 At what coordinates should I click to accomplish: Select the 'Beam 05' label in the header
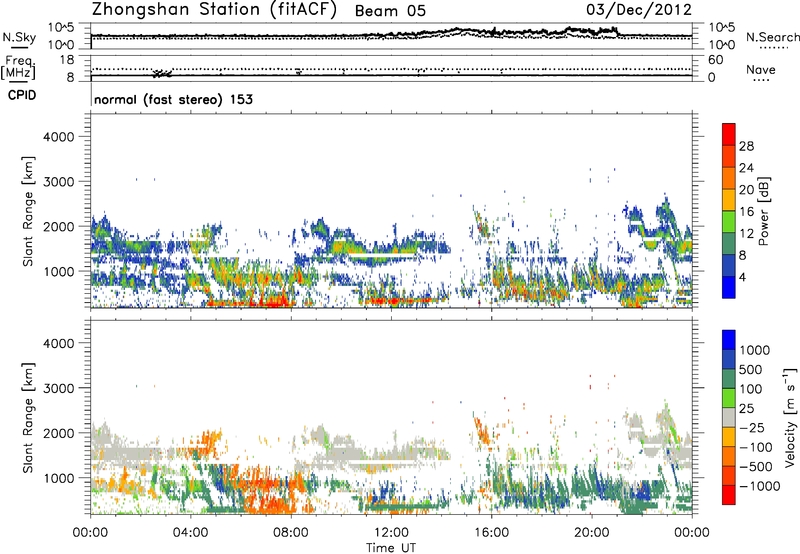pyautogui.click(x=390, y=11)
